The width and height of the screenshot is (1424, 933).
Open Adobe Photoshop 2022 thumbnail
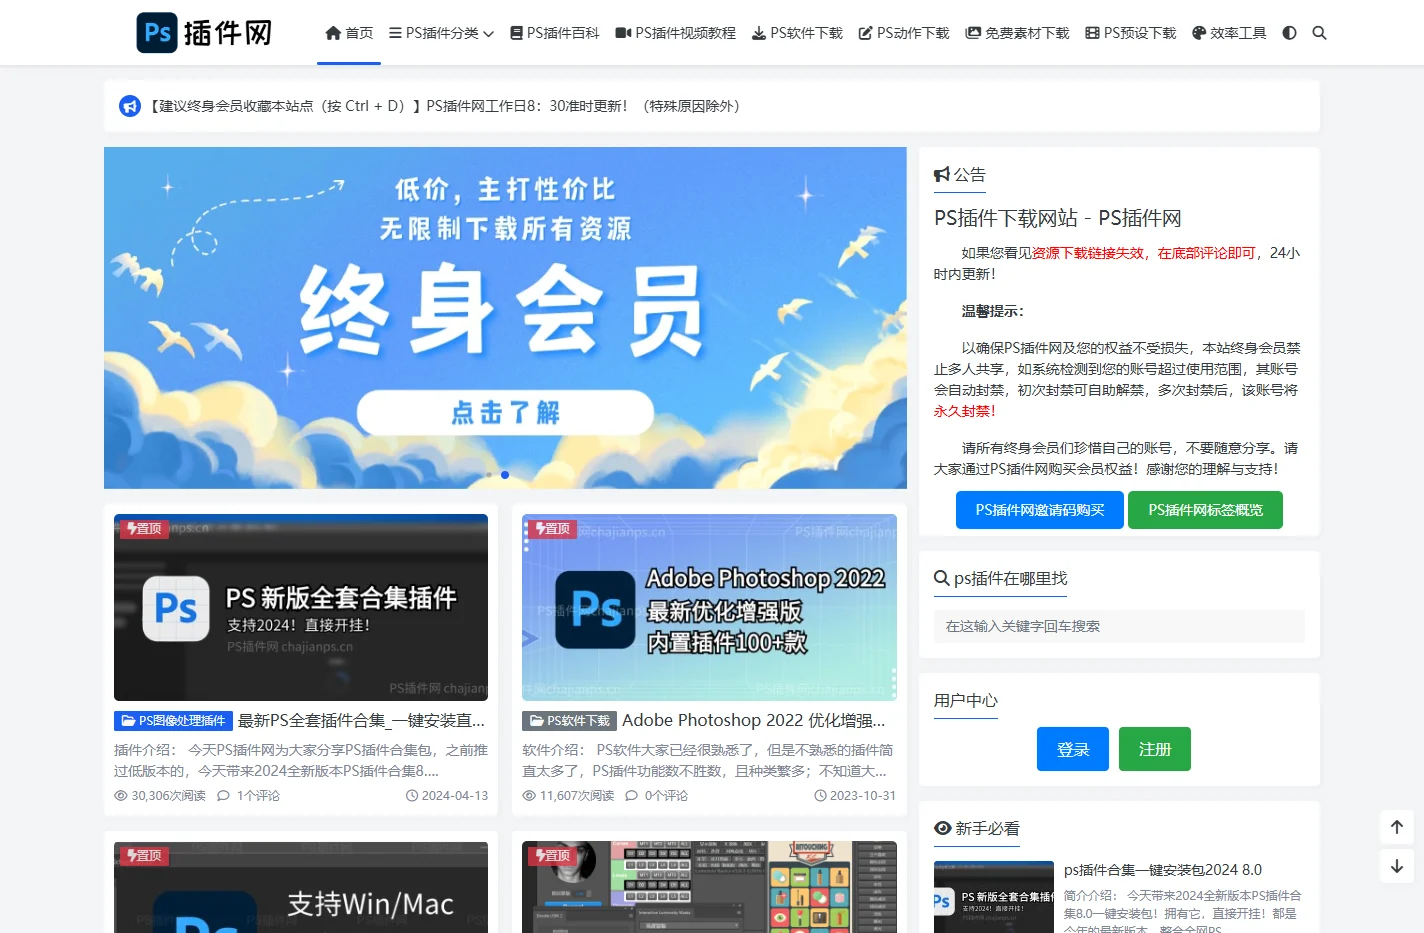click(709, 607)
